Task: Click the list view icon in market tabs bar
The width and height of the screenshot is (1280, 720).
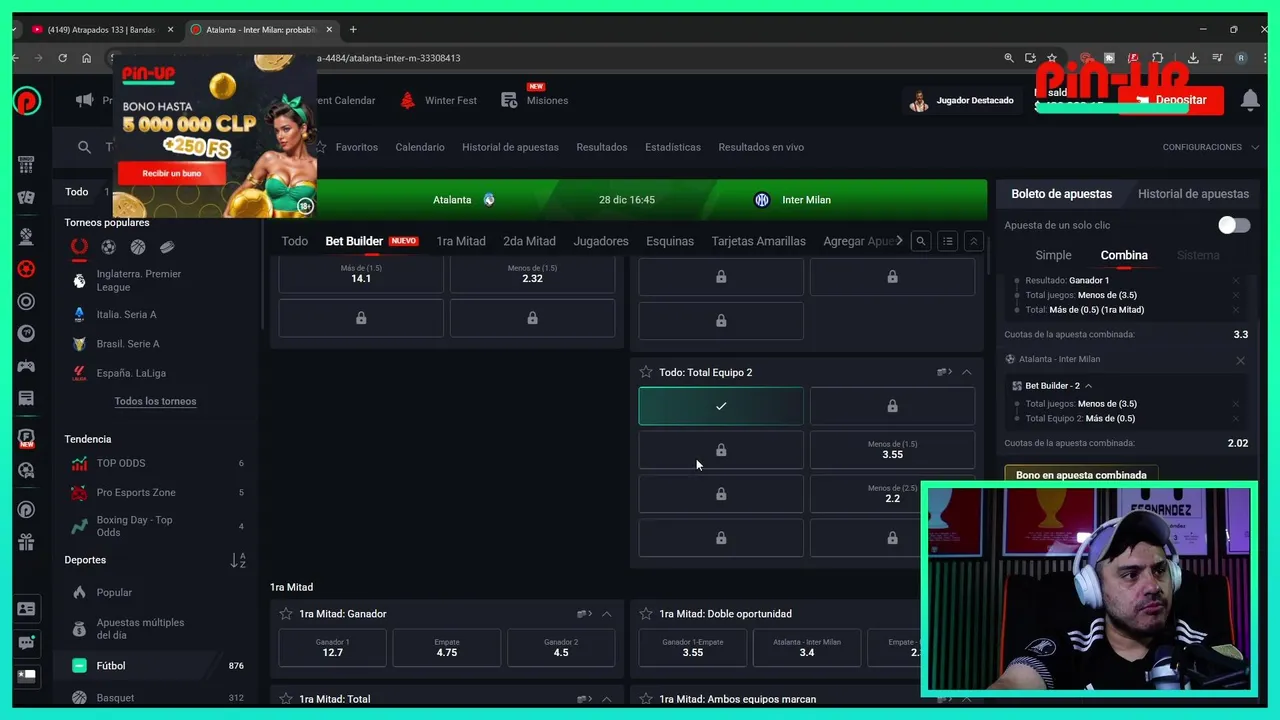Action: pos(947,241)
